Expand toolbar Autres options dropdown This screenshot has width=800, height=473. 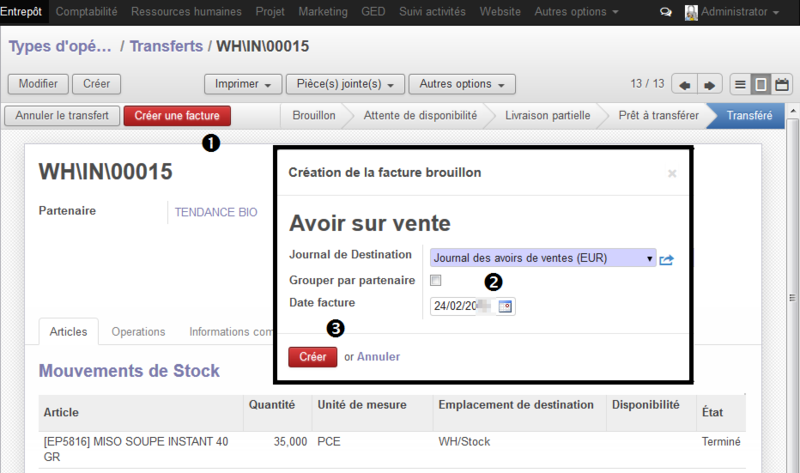462,84
